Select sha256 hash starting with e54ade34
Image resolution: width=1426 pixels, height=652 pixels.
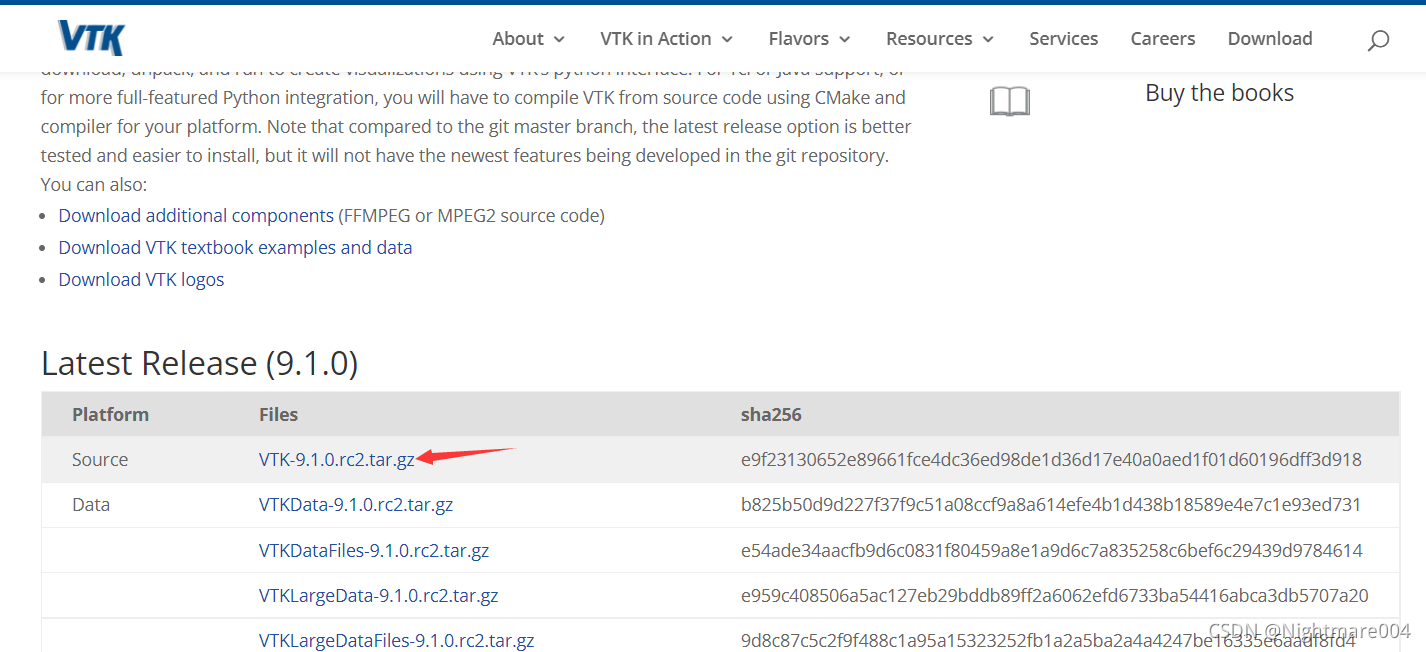(x=1052, y=551)
